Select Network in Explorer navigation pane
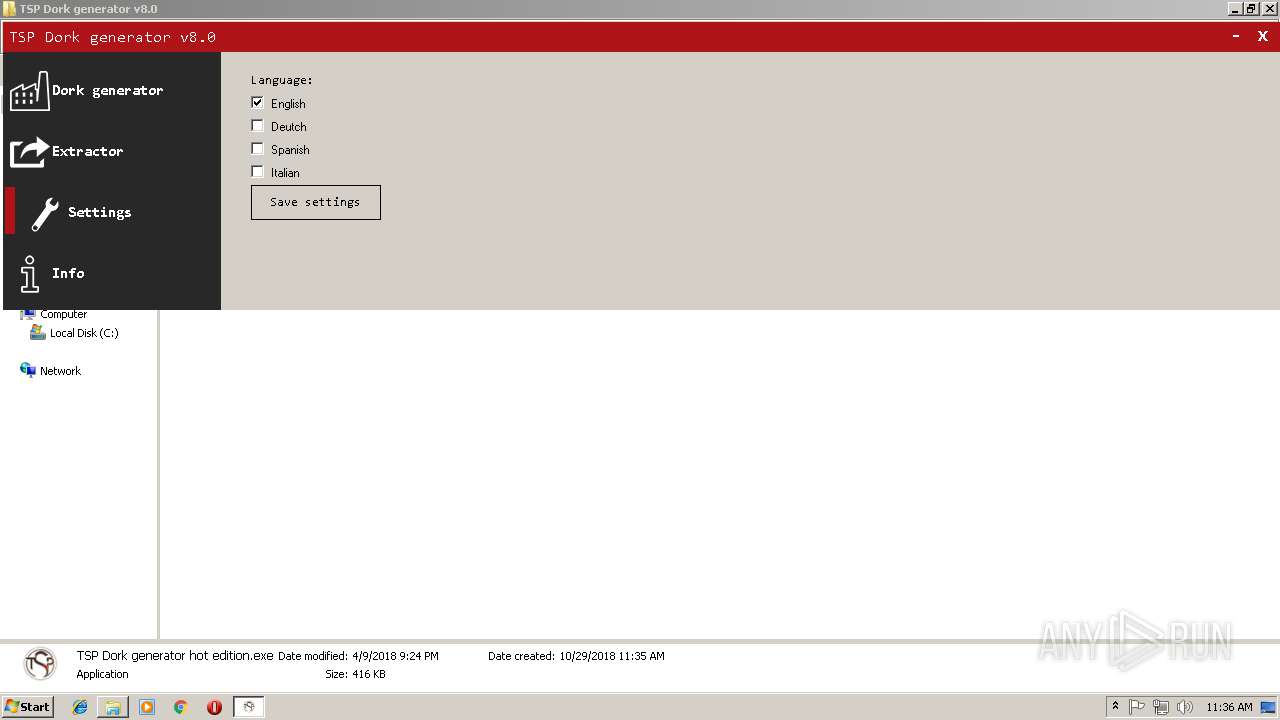The height and width of the screenshot is (720, 1280). (60, 371)
